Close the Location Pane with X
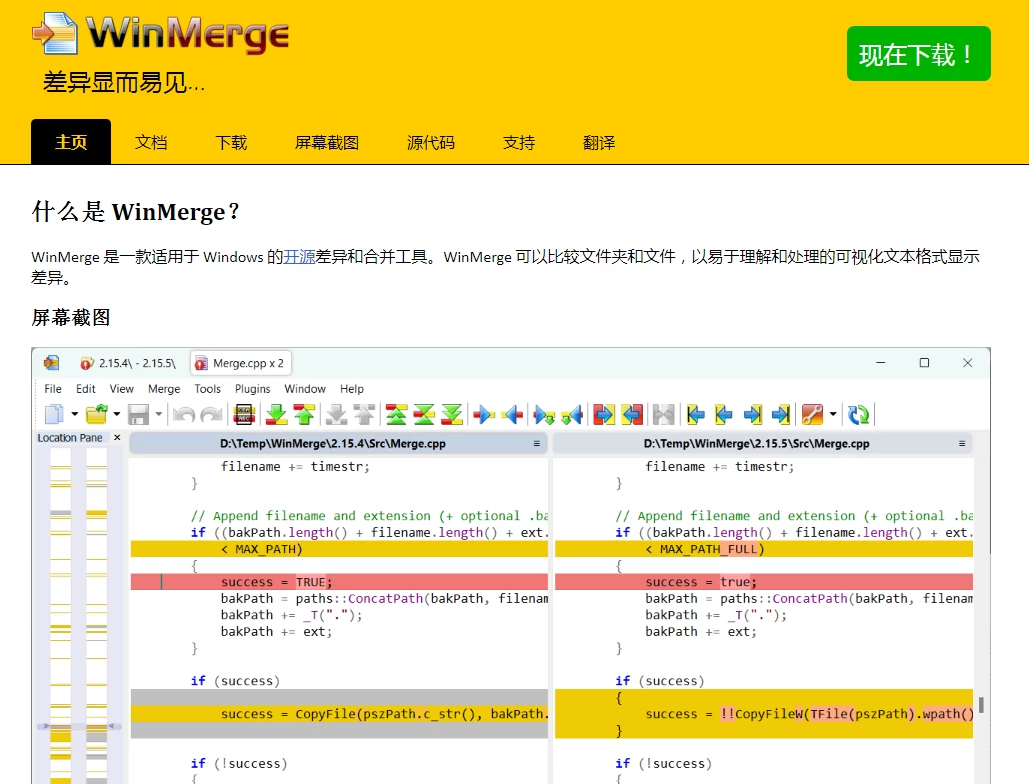Image resolution: width=1029 pixels, height=784 pixels. (x=117, y=438)
